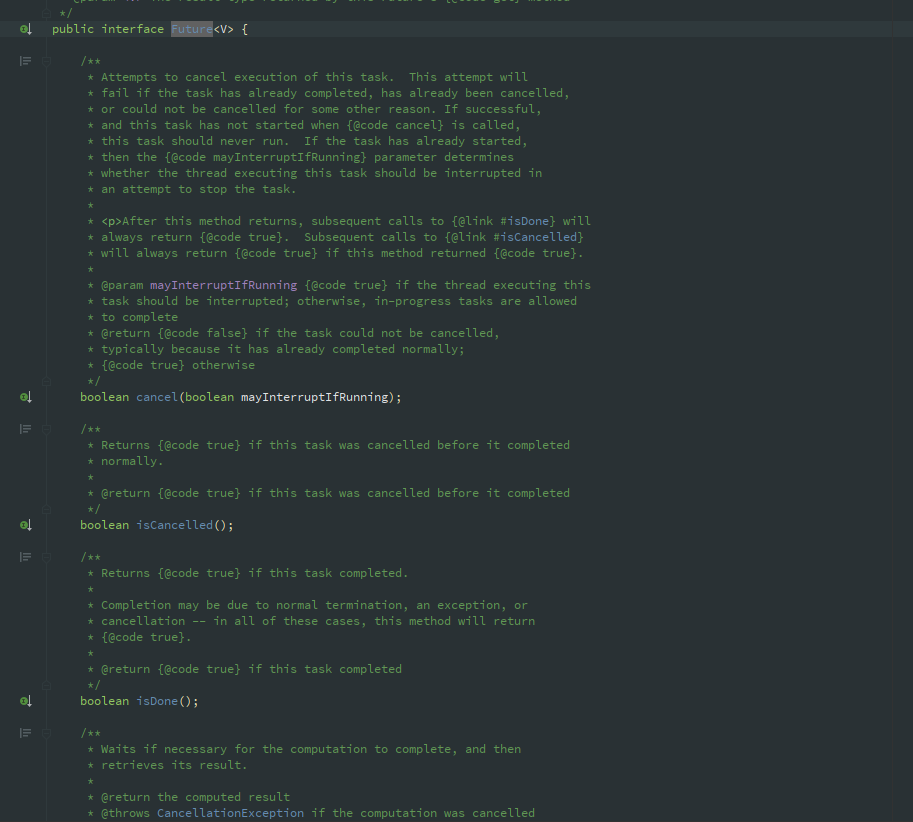The height and width of the screenshot is (822, 913).
Task: Click implemented-interface gutter icon beside Future<V>
Action: [x=26, y=29]
